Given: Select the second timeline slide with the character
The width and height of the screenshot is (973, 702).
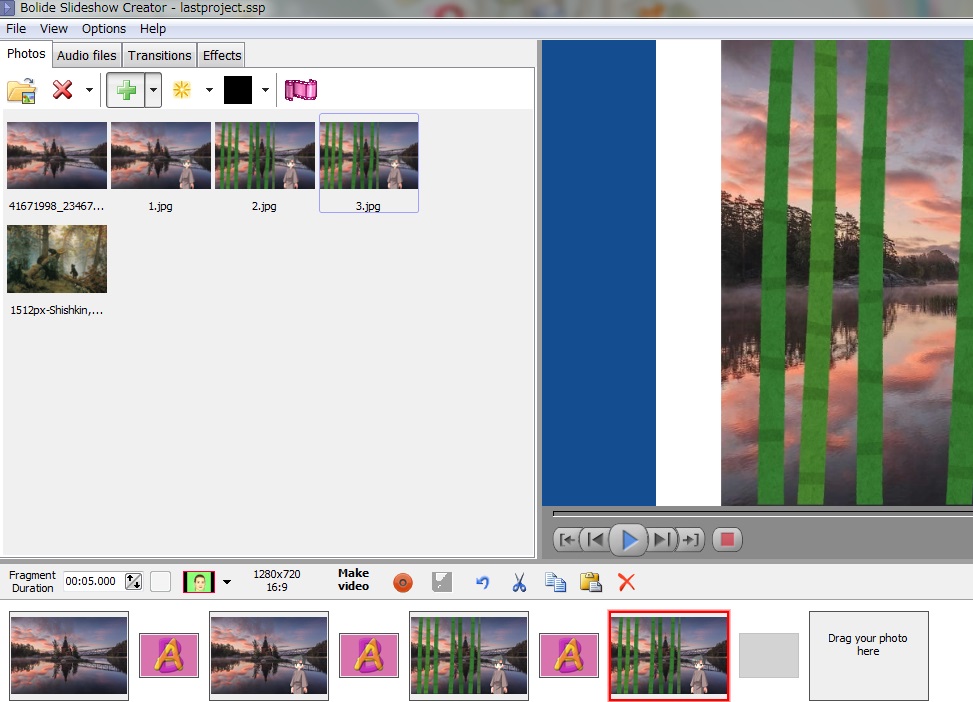Looking at the screenshot, I should pyautogui.click(x=269, y=655).
